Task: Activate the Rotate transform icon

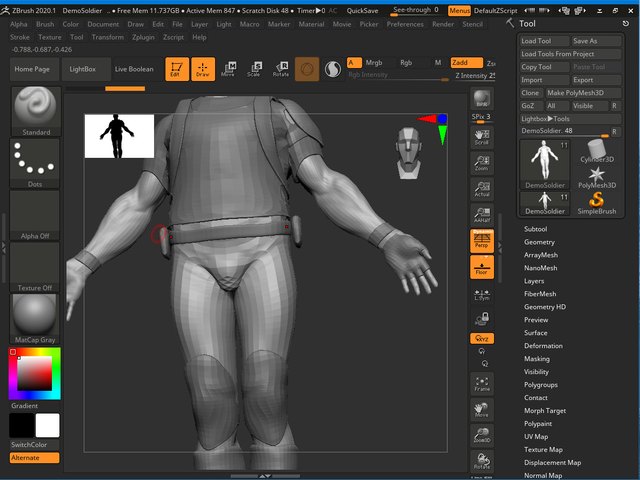Action: (280, 69)
